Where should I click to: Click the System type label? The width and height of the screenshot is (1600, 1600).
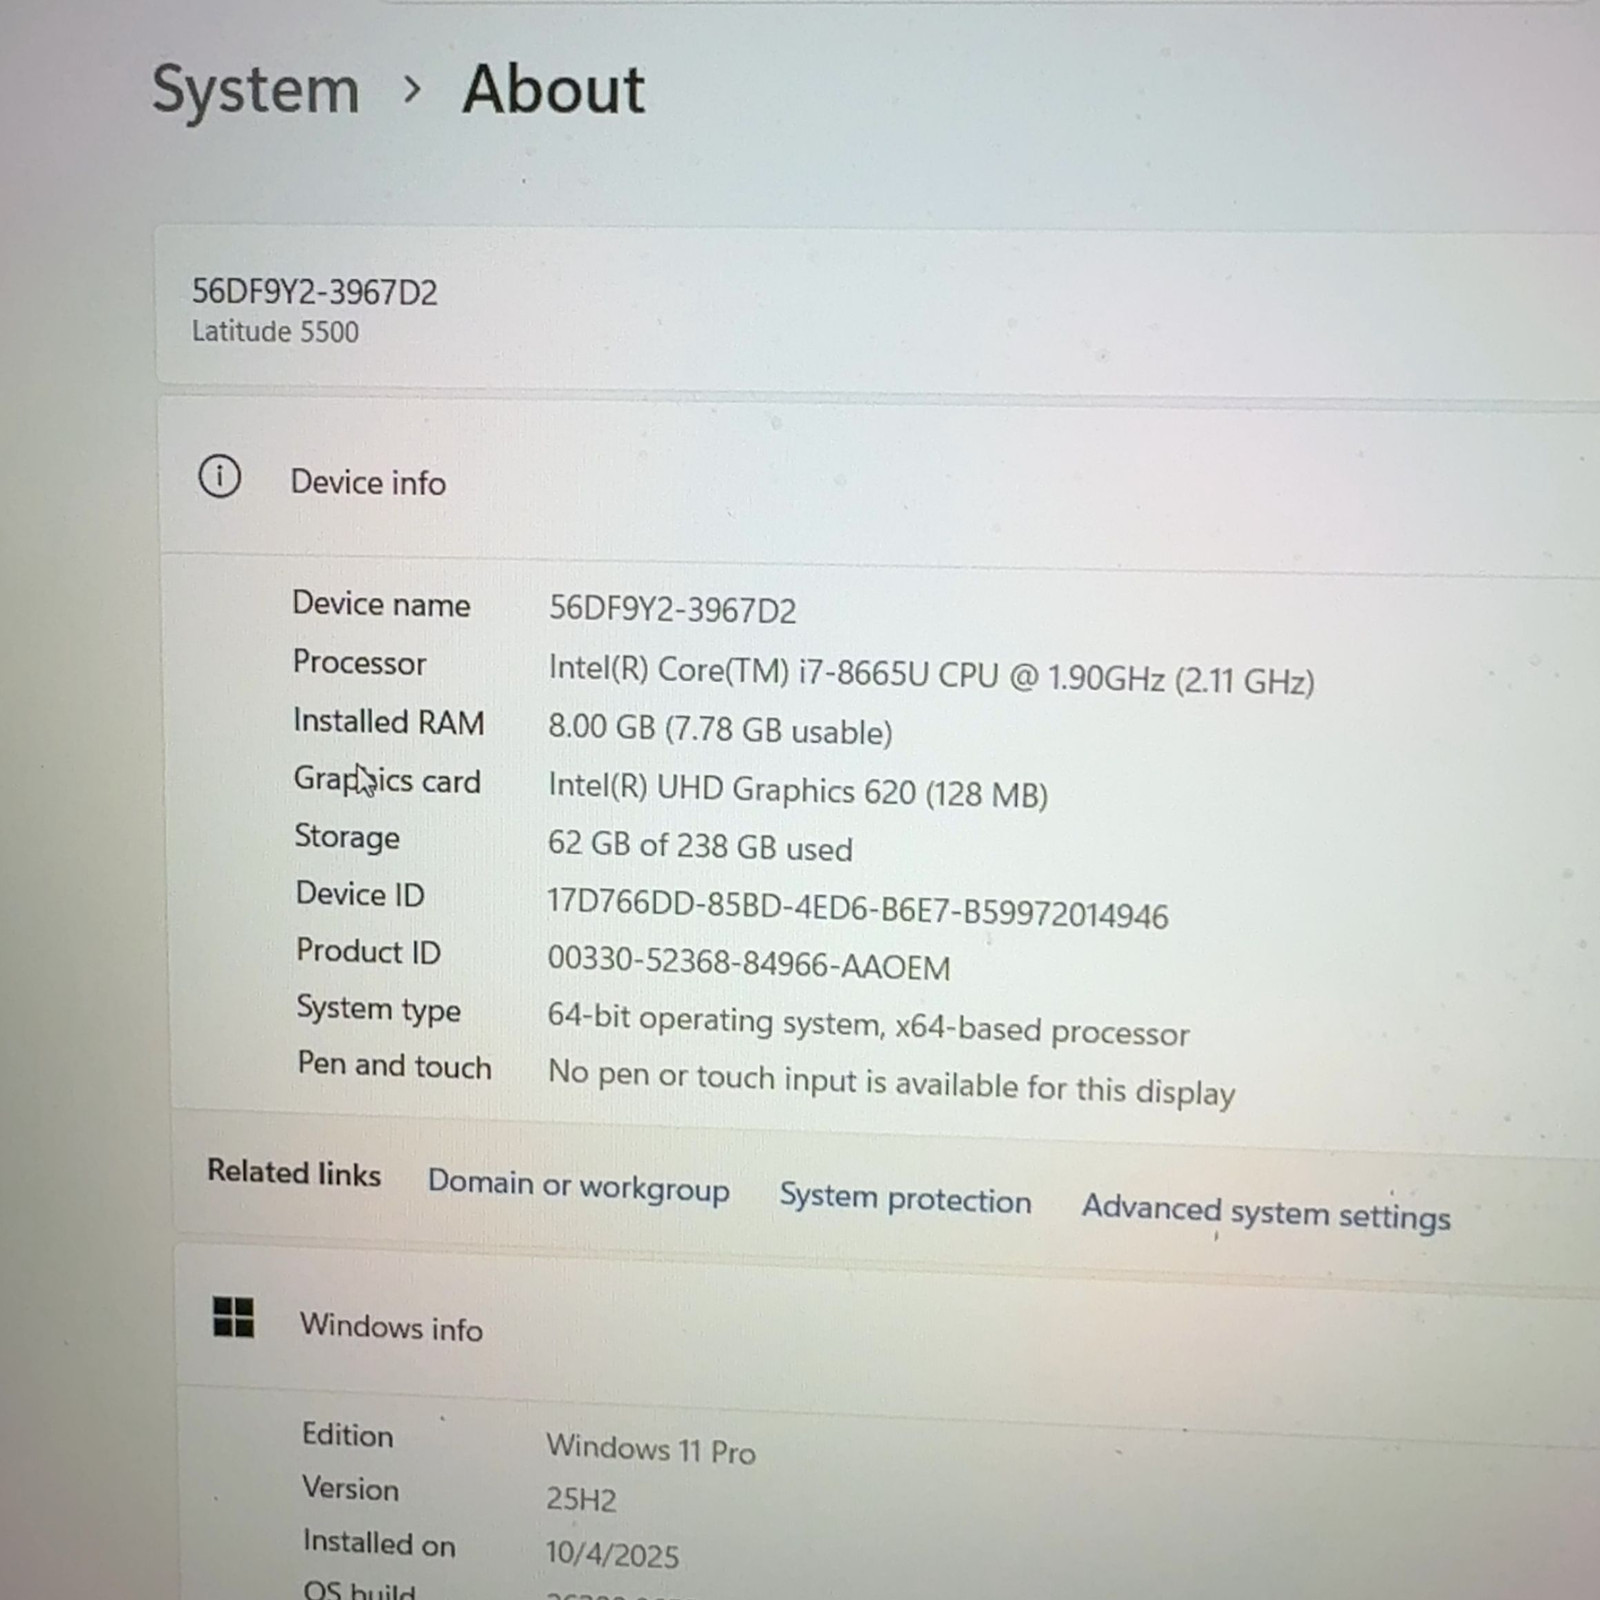[x=378, y=1009]
